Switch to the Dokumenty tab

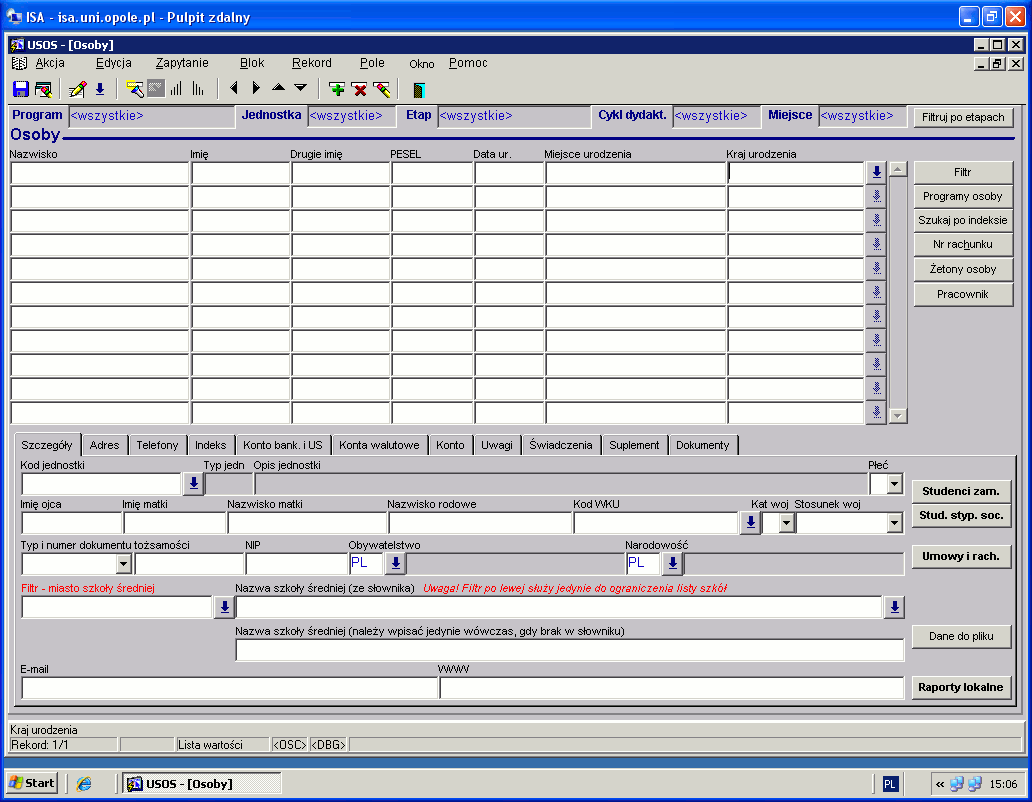point(703,445)
